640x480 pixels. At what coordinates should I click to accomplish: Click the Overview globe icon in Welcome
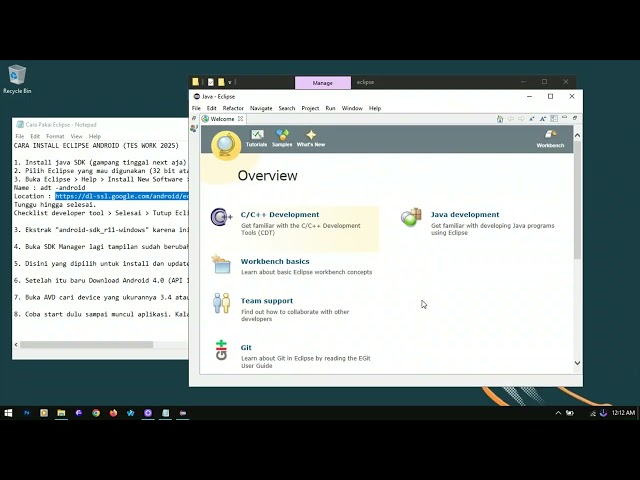click(x=226, y=145)
